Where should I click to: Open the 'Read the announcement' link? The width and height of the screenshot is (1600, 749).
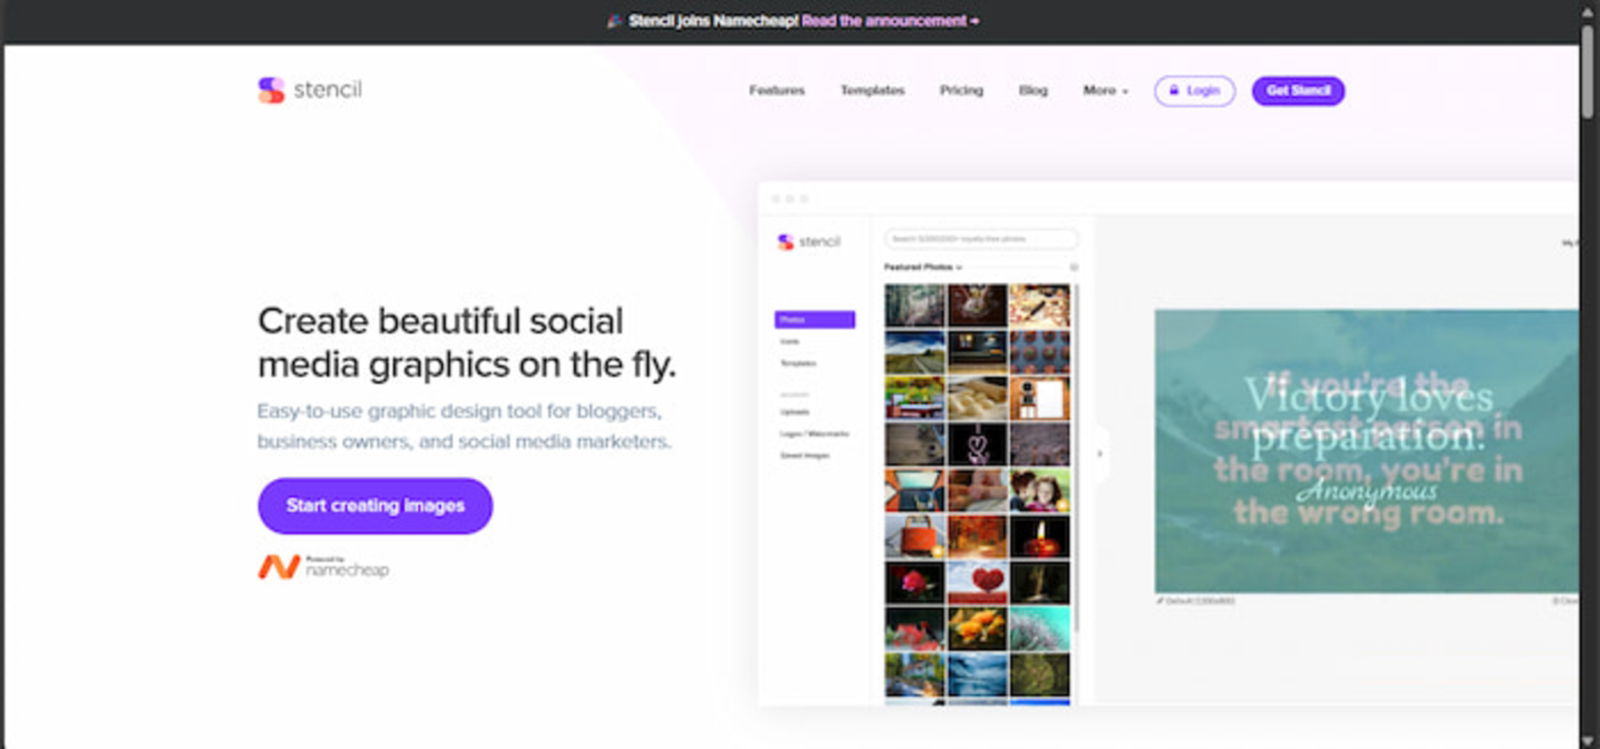pyautogui.click(x=890, y=20)
